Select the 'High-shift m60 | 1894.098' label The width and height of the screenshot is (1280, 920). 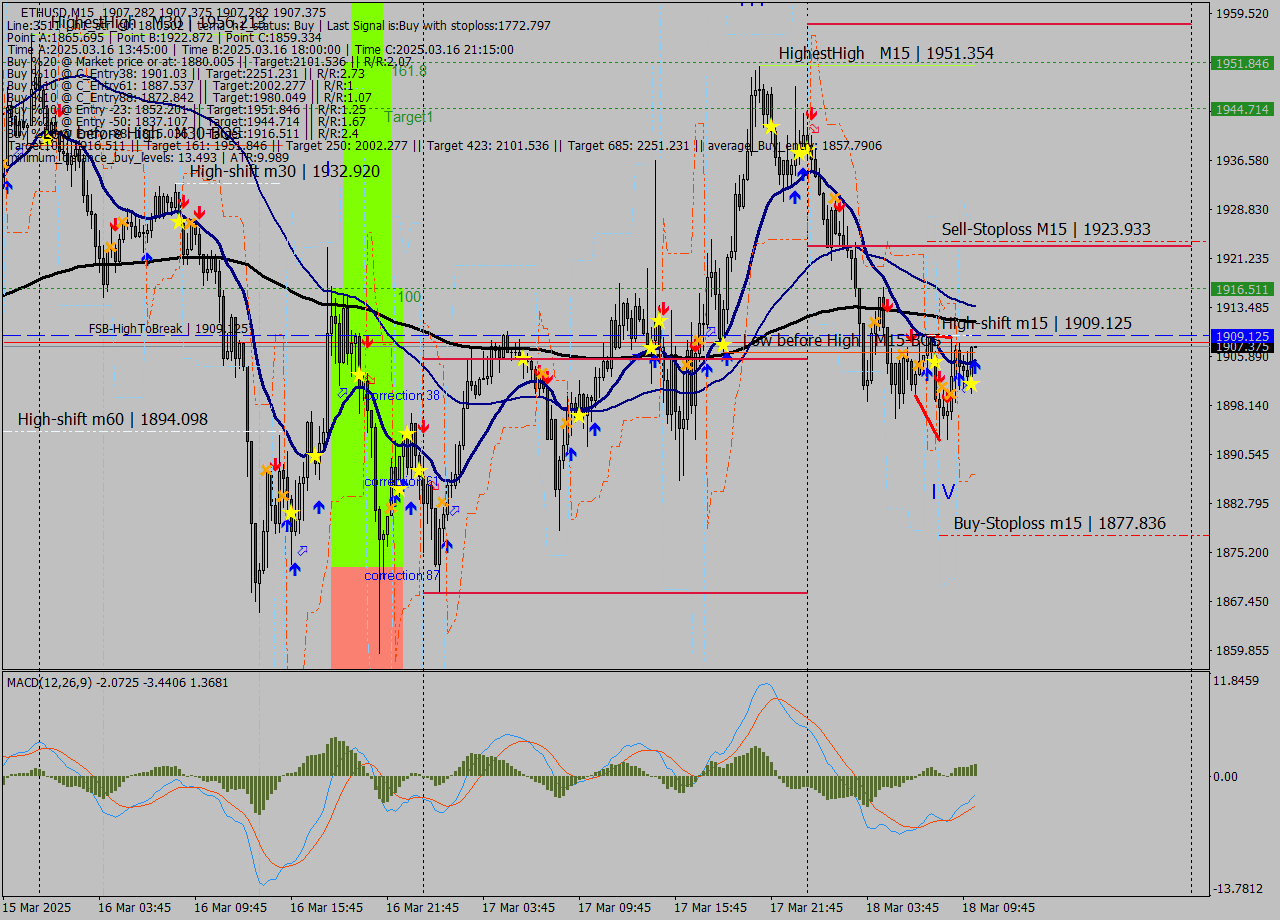click(x=112, y=419)
